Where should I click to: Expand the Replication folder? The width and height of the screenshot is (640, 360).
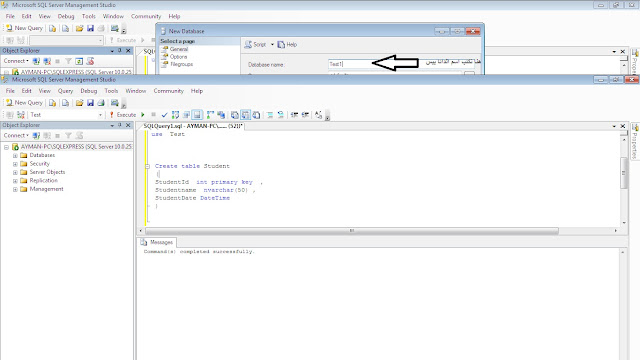(x=15, y=181)
